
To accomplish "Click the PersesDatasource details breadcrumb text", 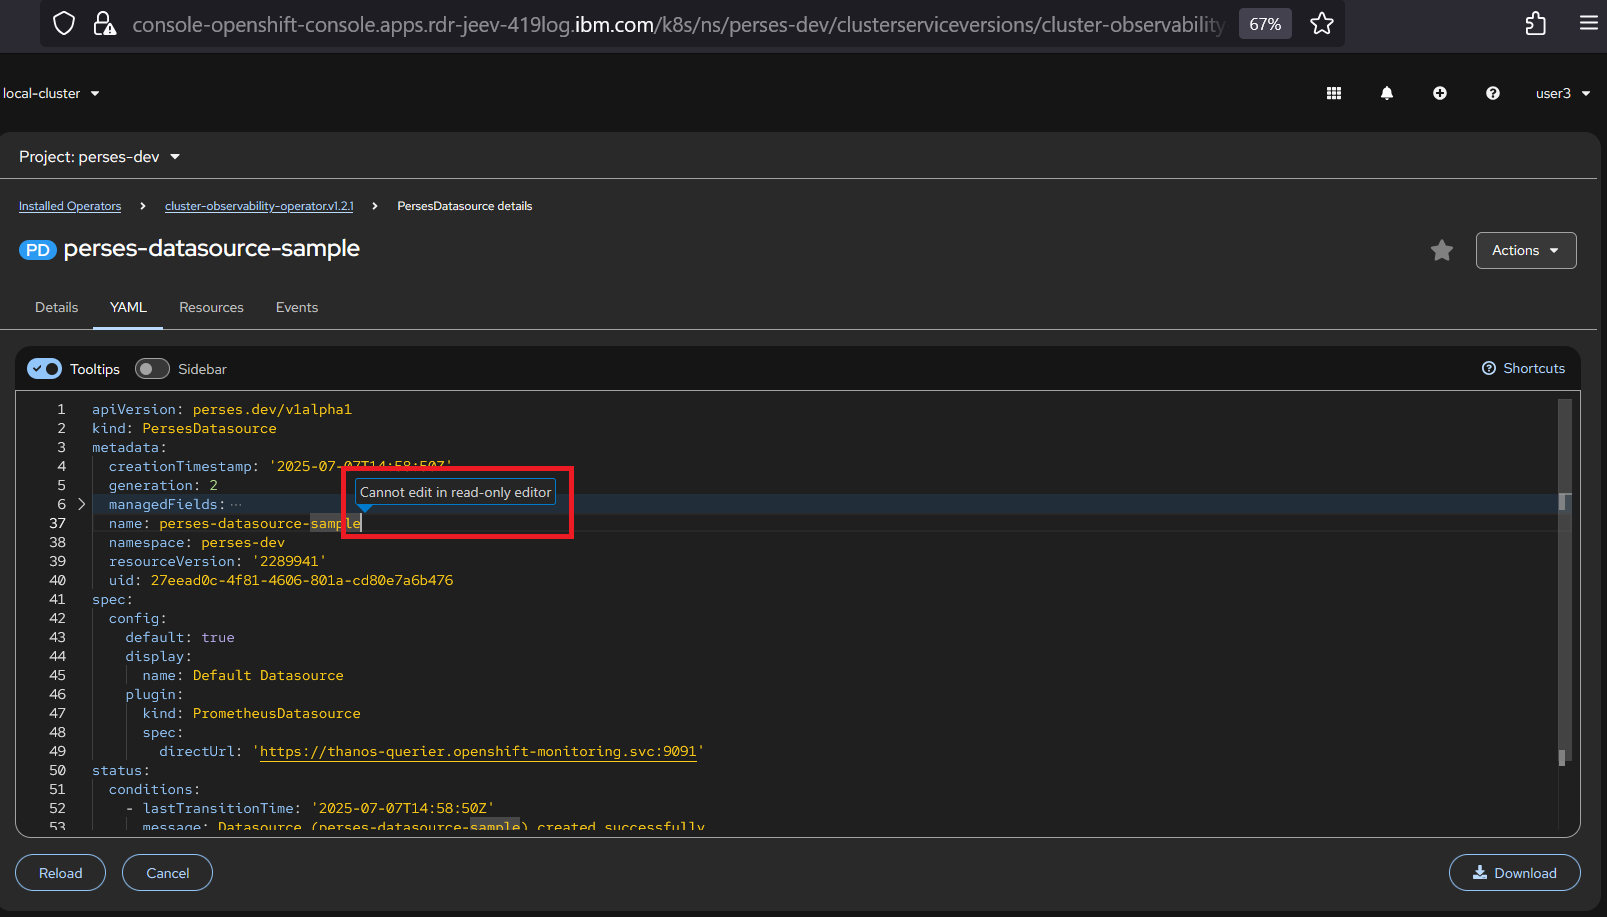I will 465,206.
